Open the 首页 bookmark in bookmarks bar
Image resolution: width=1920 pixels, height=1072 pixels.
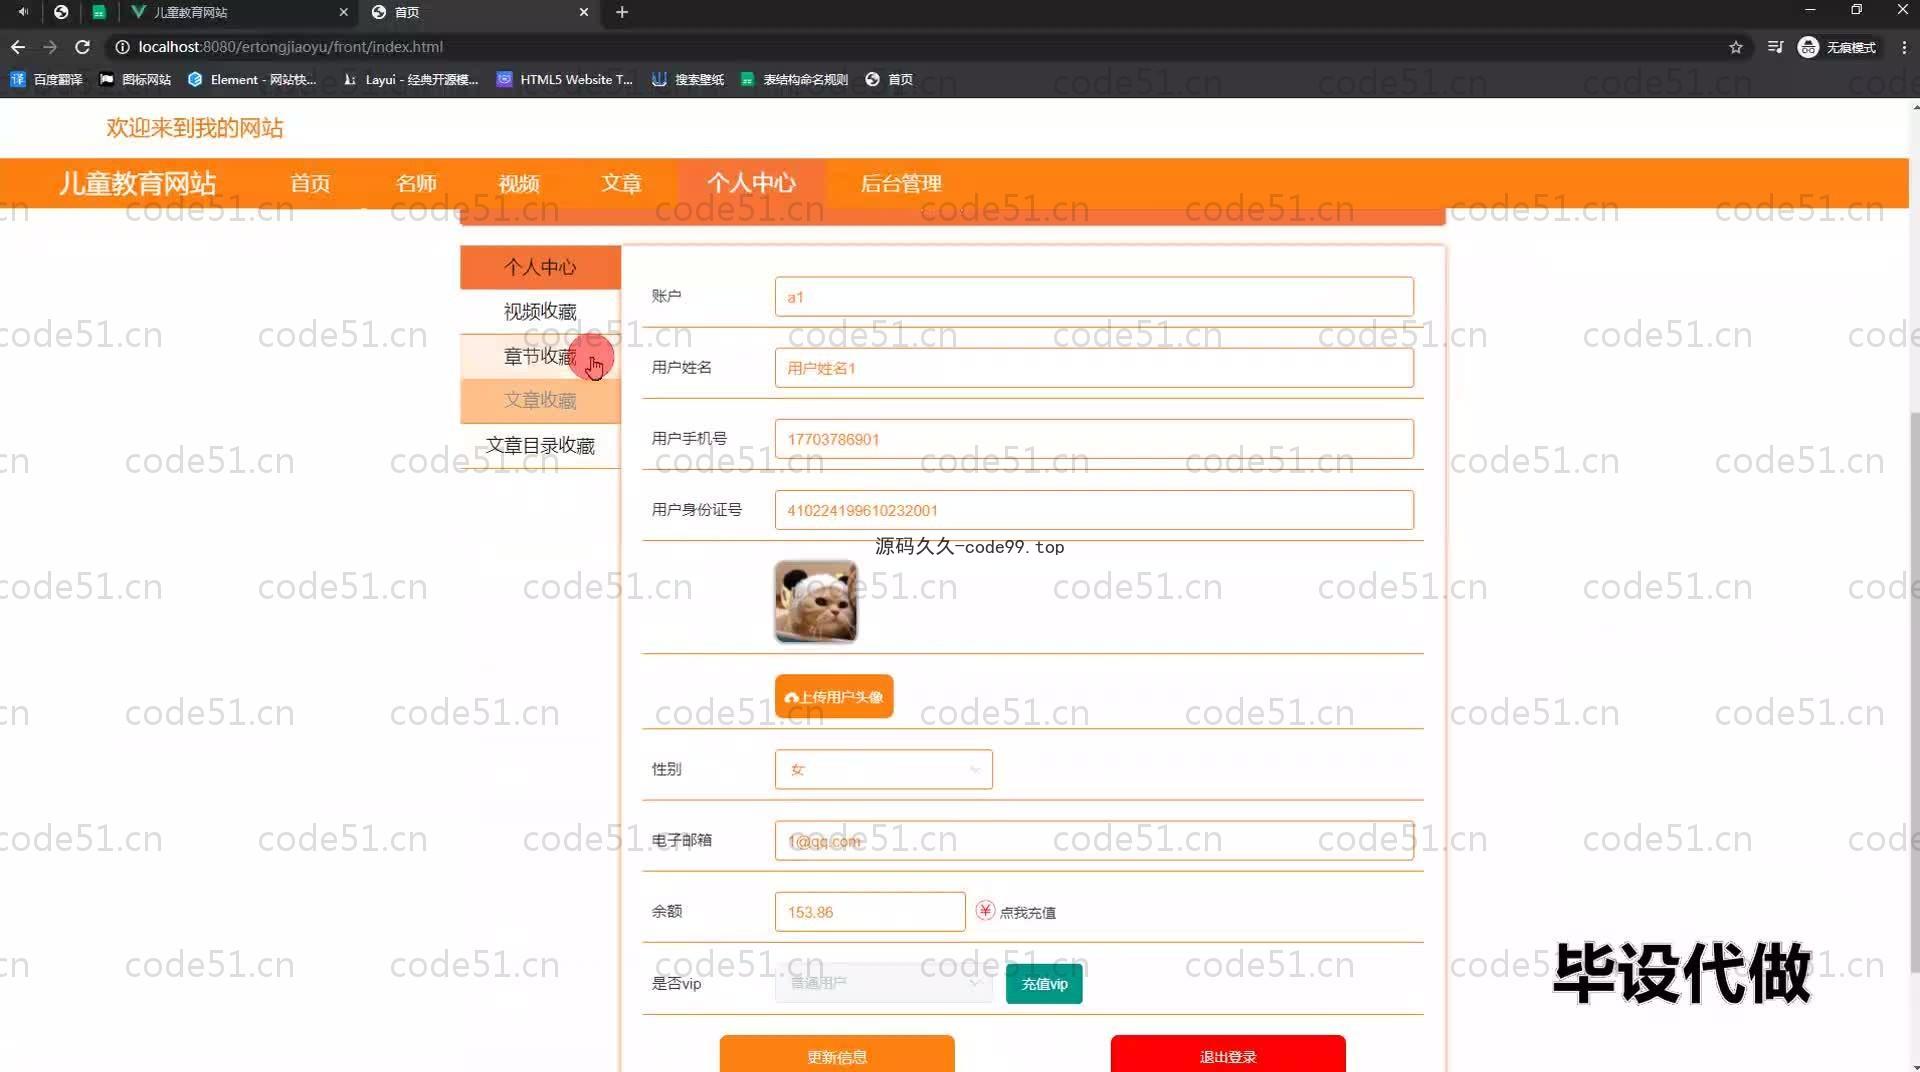click(889, 79)
